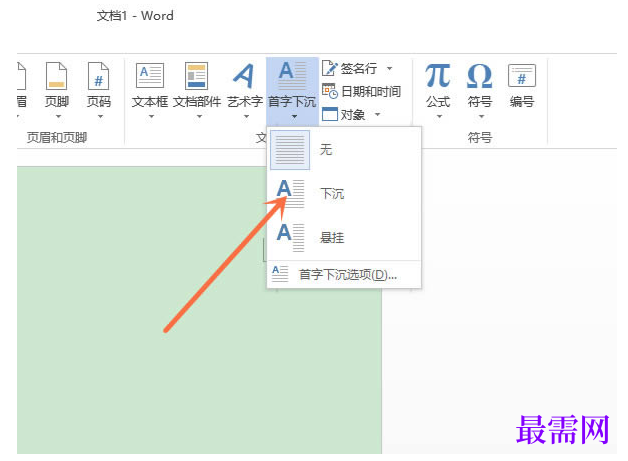Image resolution: width=628 pixels, height=461 pixels.
Task: Click the 符号 group label below ribbon
Action: click(480, 138)
